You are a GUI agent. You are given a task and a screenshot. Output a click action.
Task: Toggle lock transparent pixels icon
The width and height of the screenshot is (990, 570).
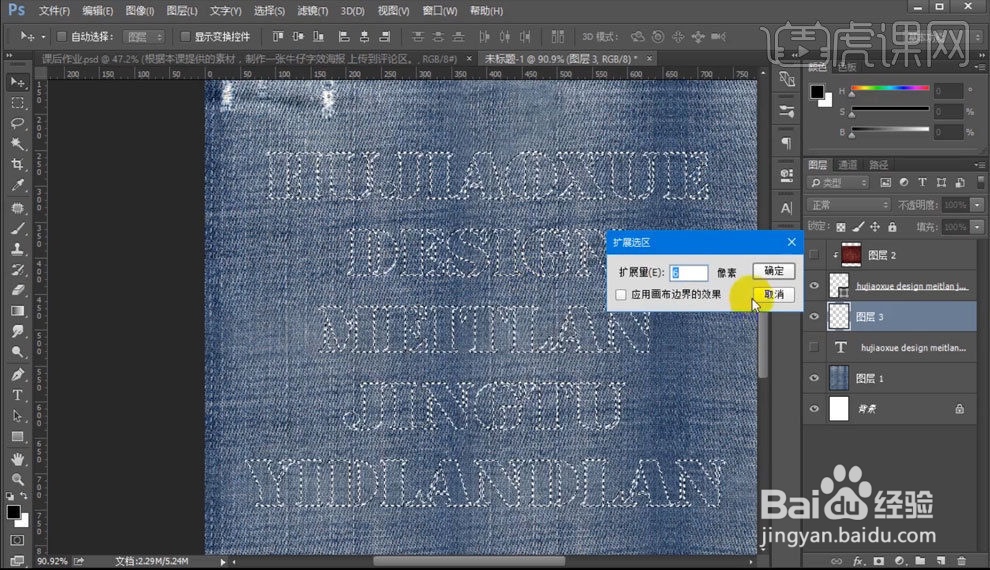tap(840, 227)
